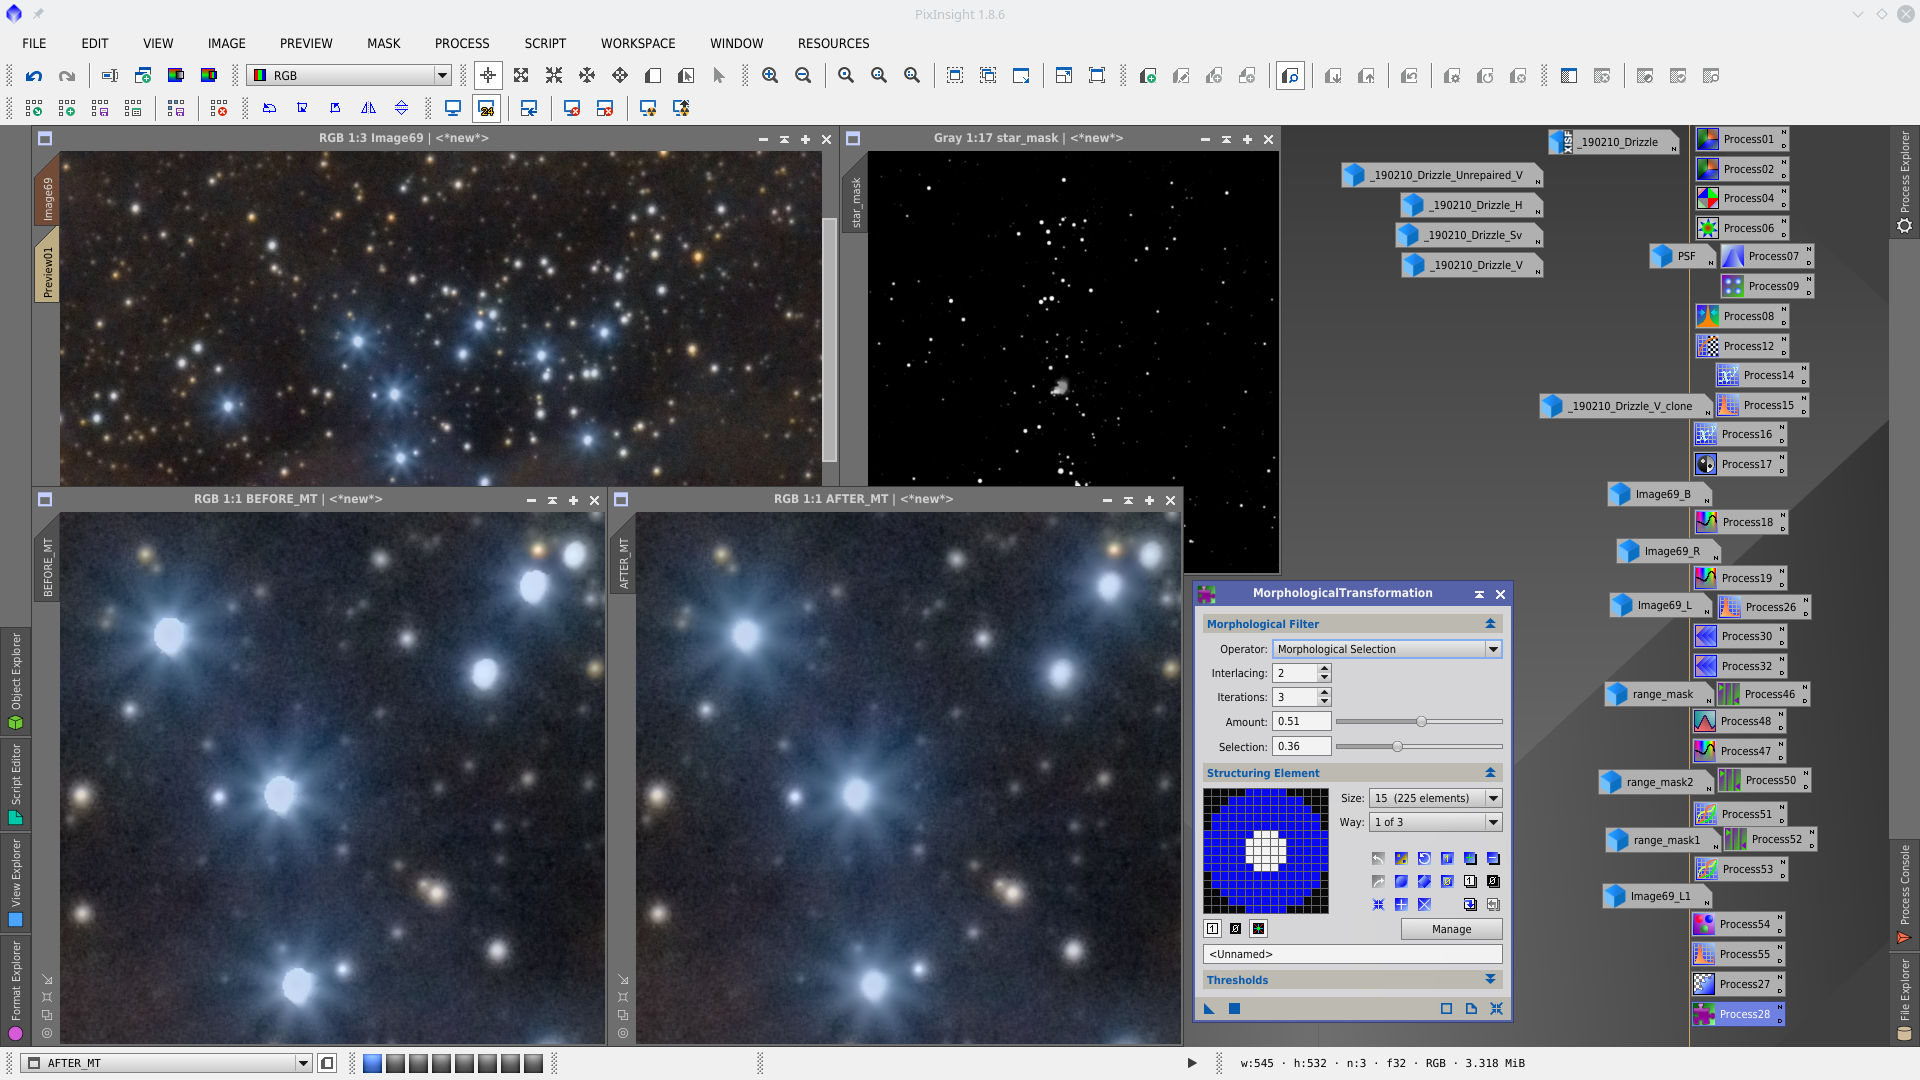Click the undo arrow in main toolbar
The image size is (1920, 1080).
[x=34, y=76]
